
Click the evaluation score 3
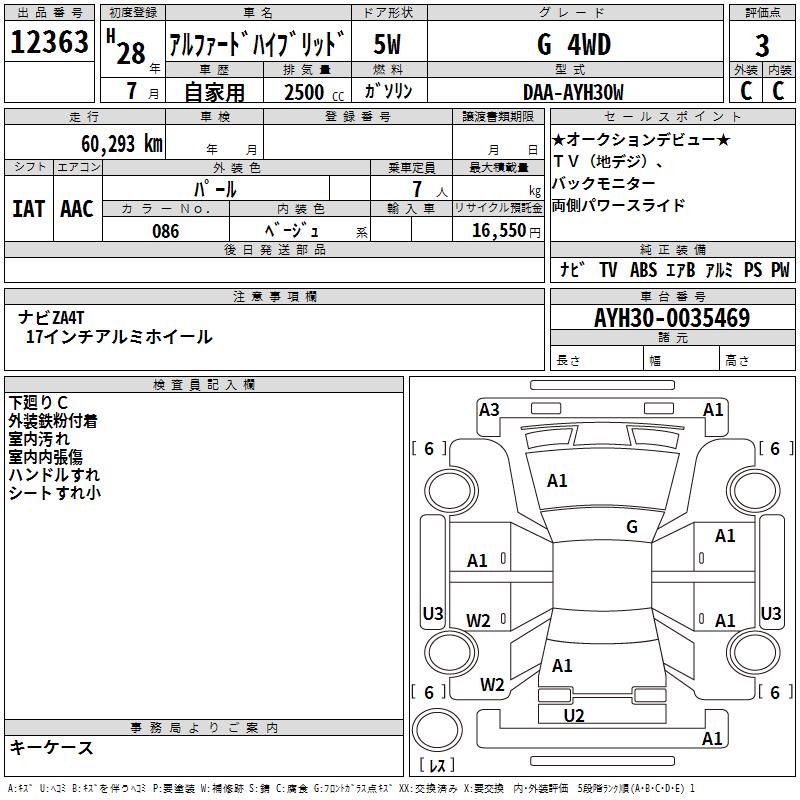point(762,45)
